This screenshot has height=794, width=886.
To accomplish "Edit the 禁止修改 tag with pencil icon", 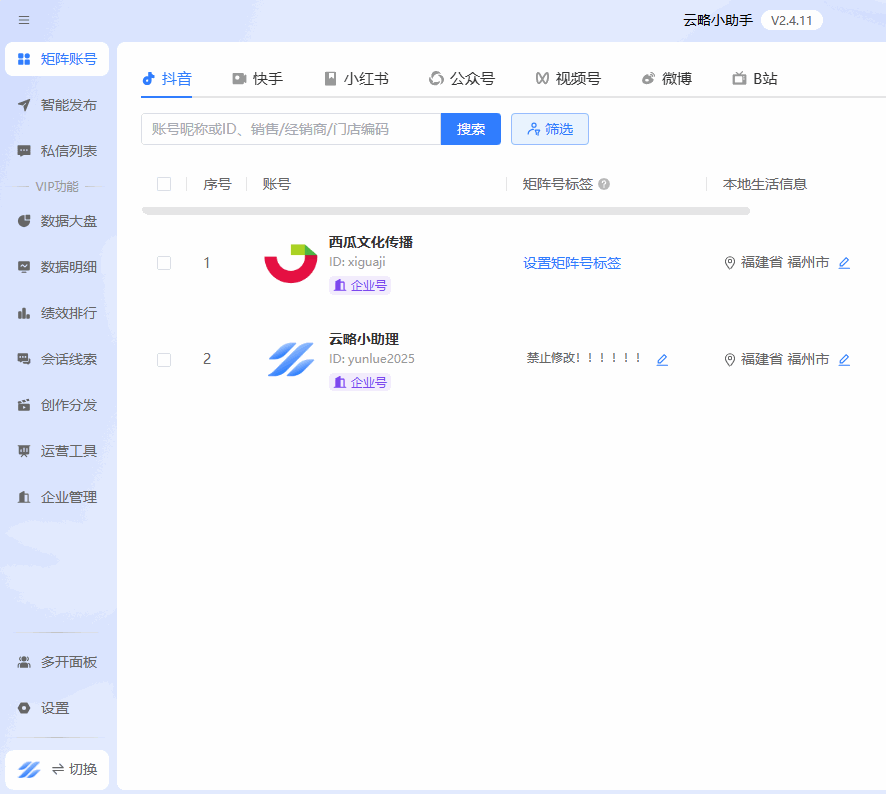I will click(x=662, y=360).
